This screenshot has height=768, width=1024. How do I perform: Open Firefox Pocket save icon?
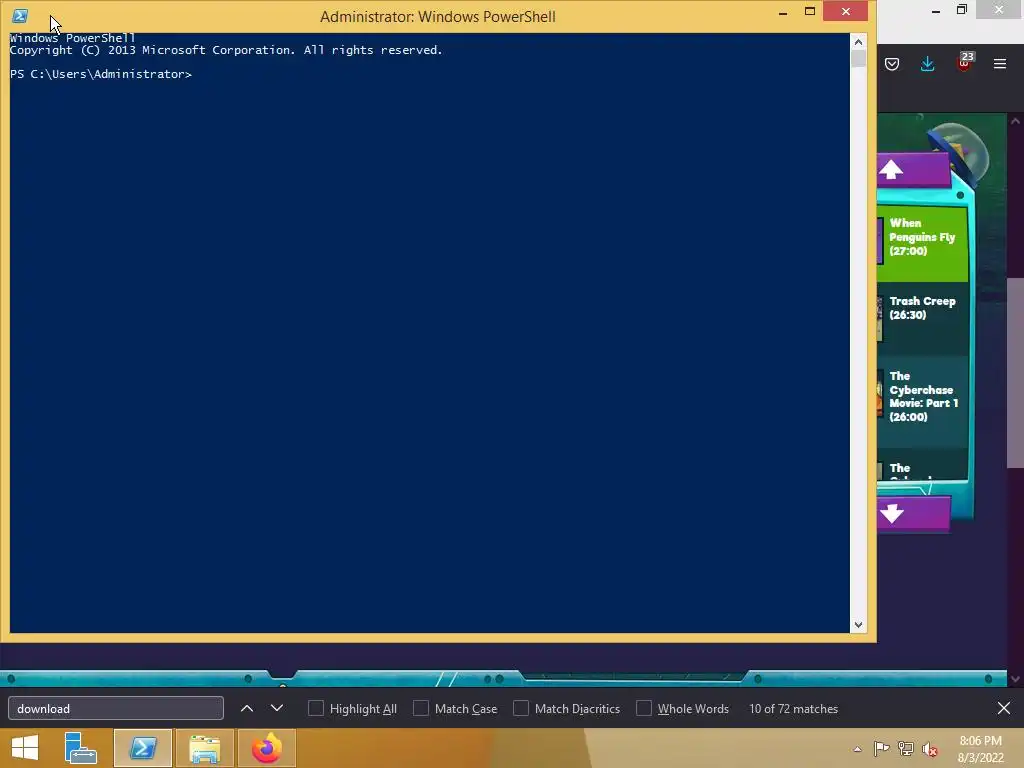(x=891, y=64)
